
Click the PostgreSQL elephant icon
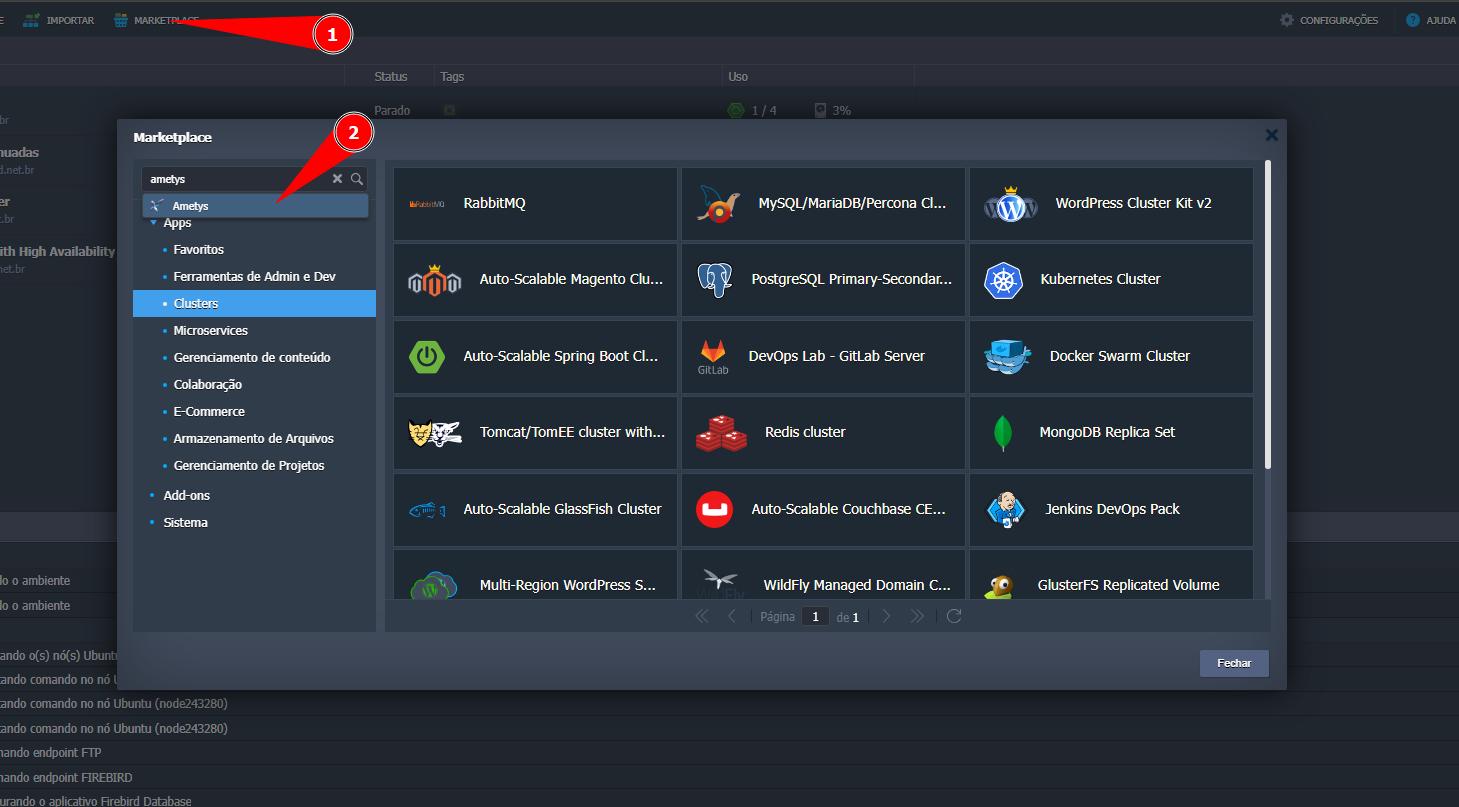tap(715, 280)
